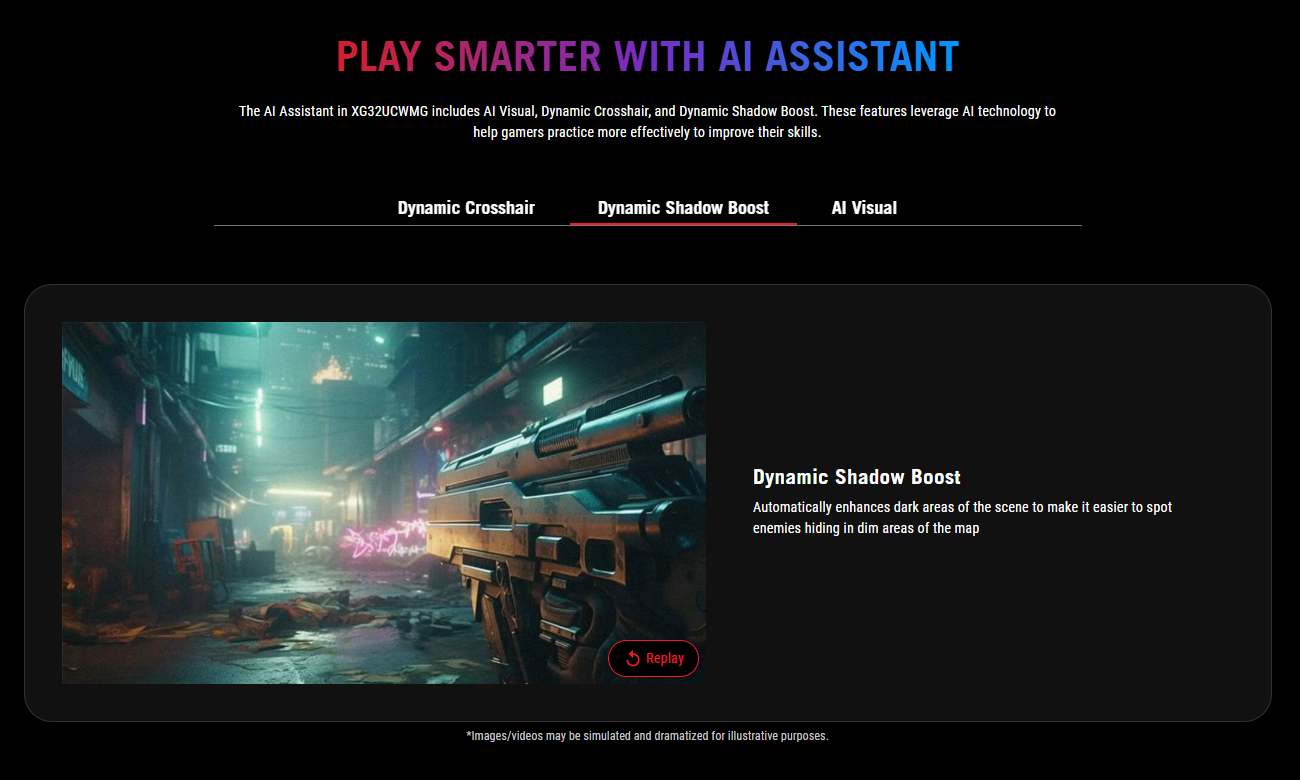Screen dimensions: 1300x780
Task: Click the circular replay arrow icon
Action: coord(632,658)
